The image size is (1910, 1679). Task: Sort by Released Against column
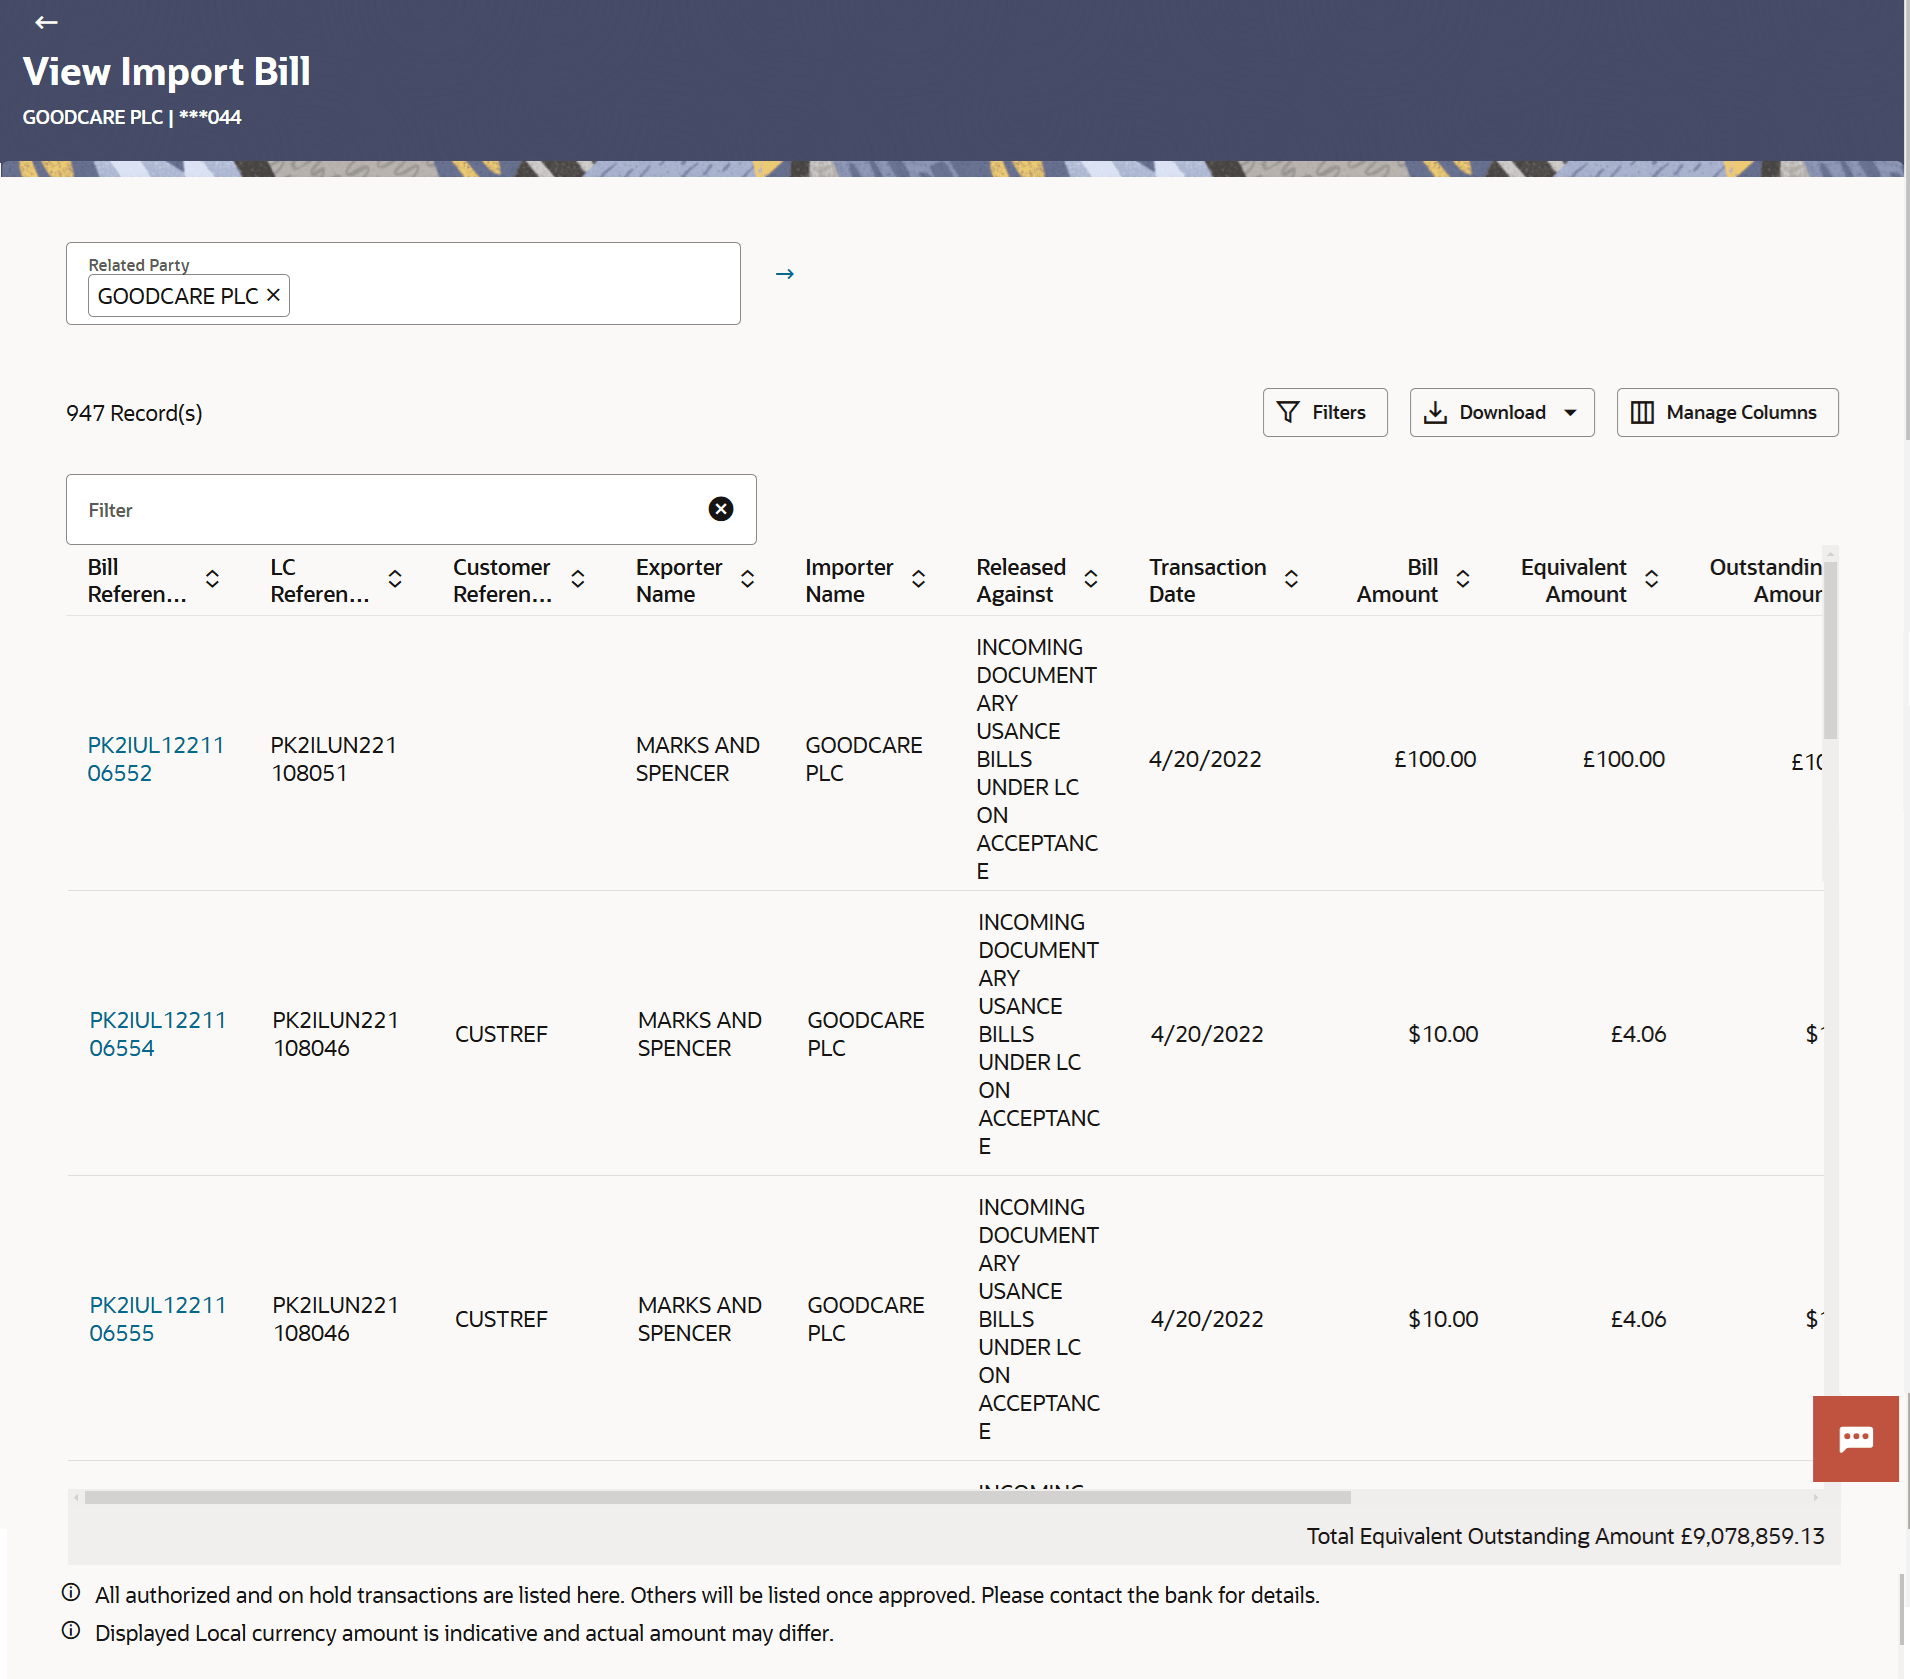(1091, 579)
